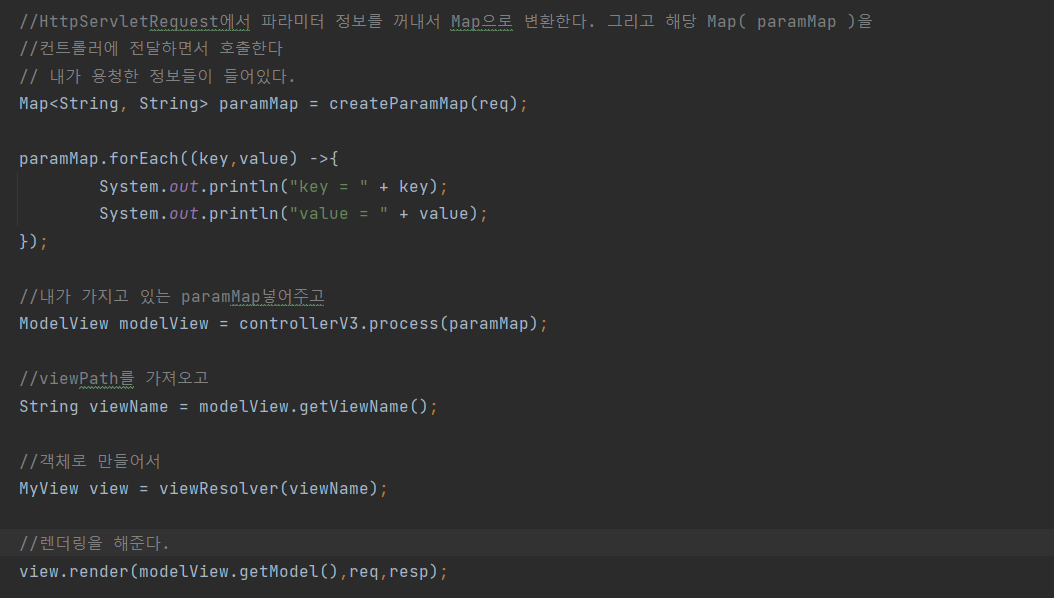Click the createParamMap(req) method call

423,103
